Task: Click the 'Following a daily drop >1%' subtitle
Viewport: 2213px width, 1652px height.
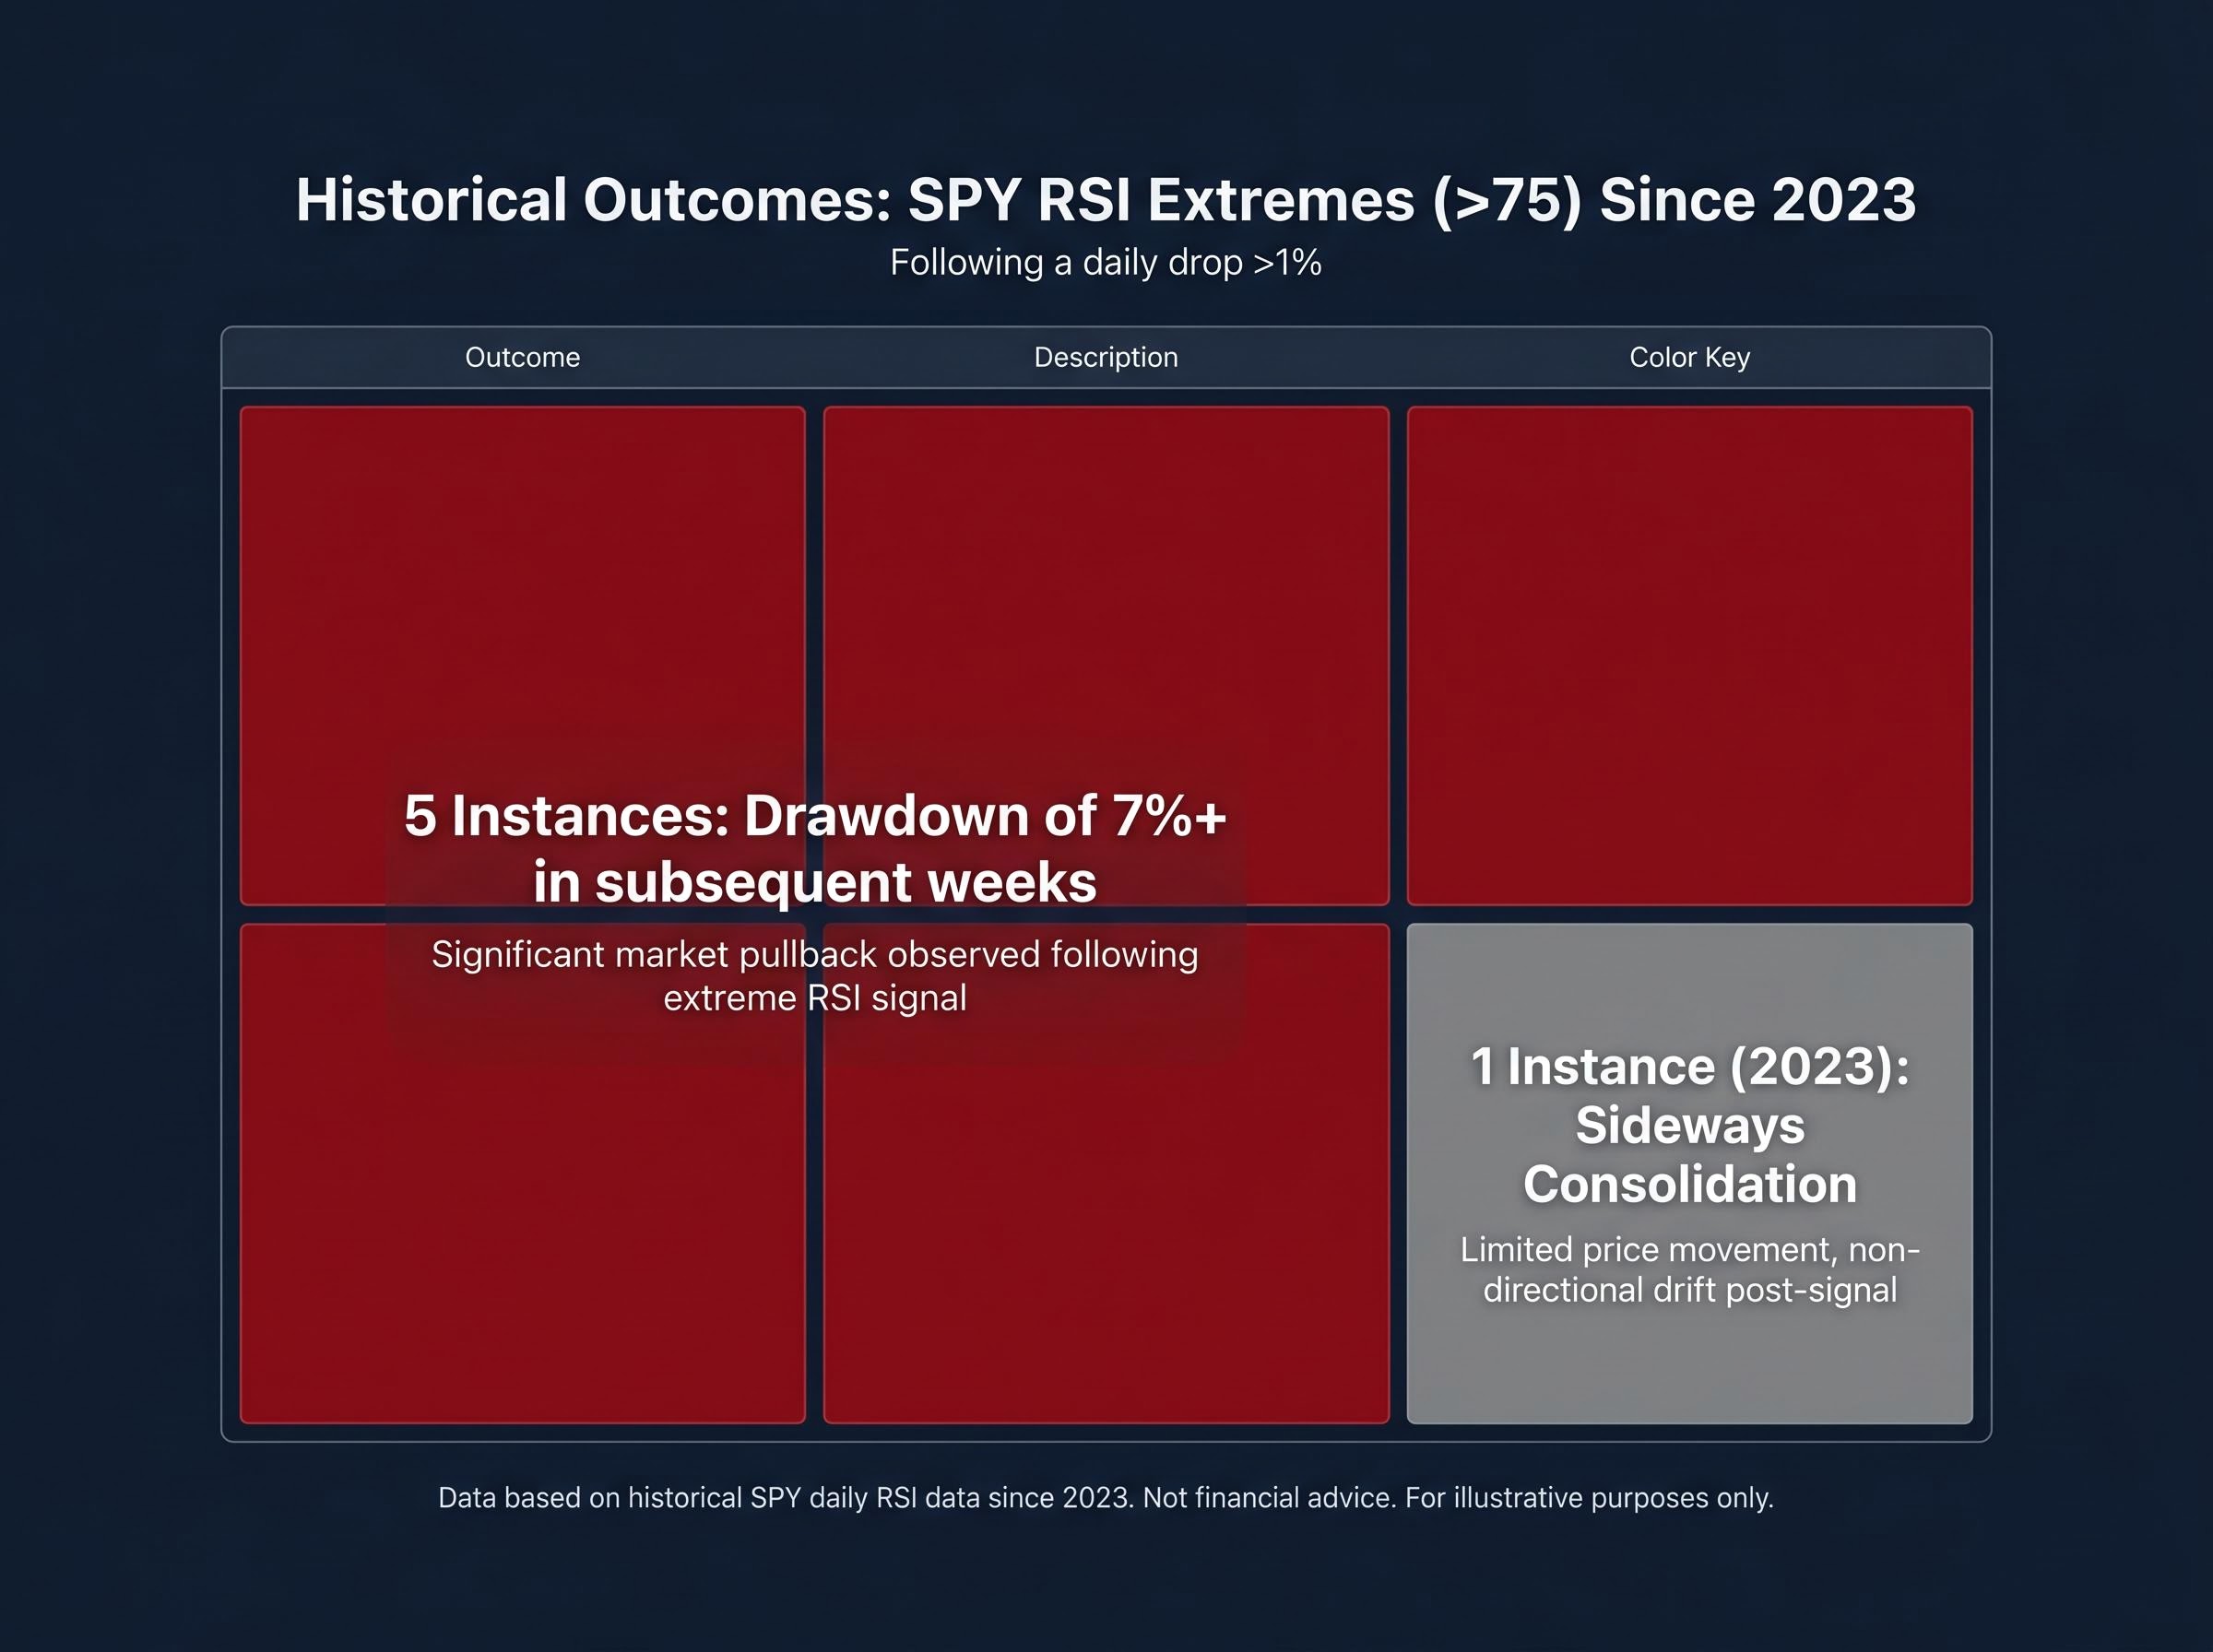Action: pos(1106,263)
